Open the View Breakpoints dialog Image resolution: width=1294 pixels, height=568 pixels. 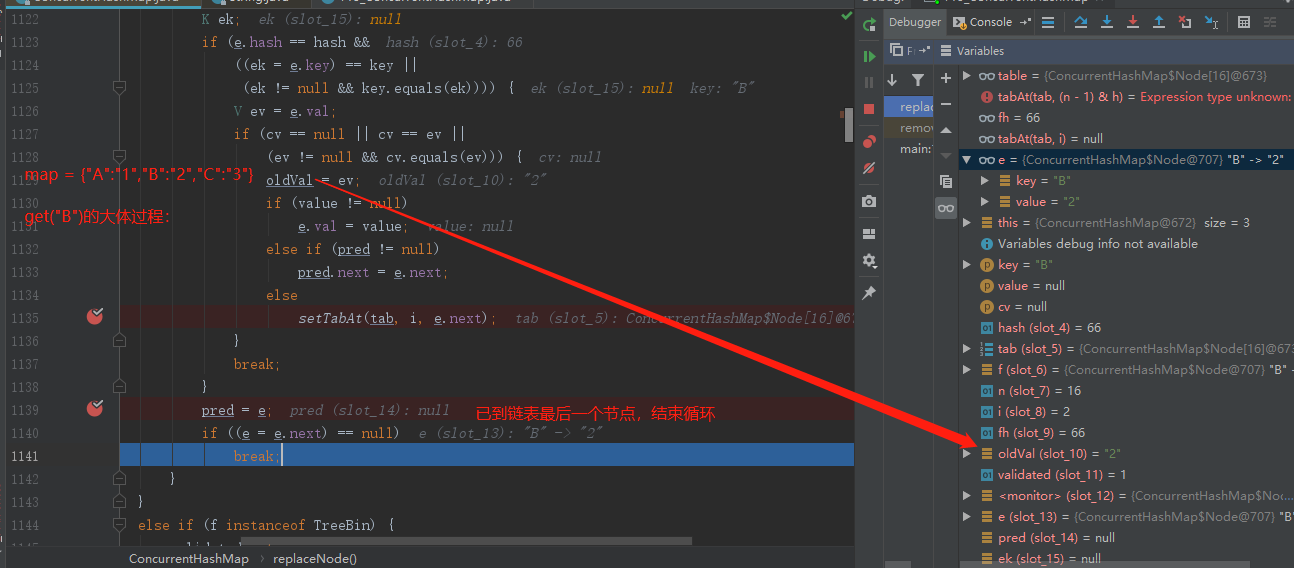pyautogui.click(x=869, y=142)
